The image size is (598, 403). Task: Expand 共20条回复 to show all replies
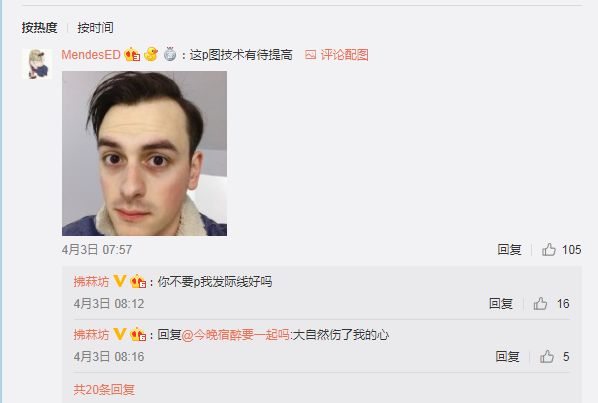click(x=104, y=389)
